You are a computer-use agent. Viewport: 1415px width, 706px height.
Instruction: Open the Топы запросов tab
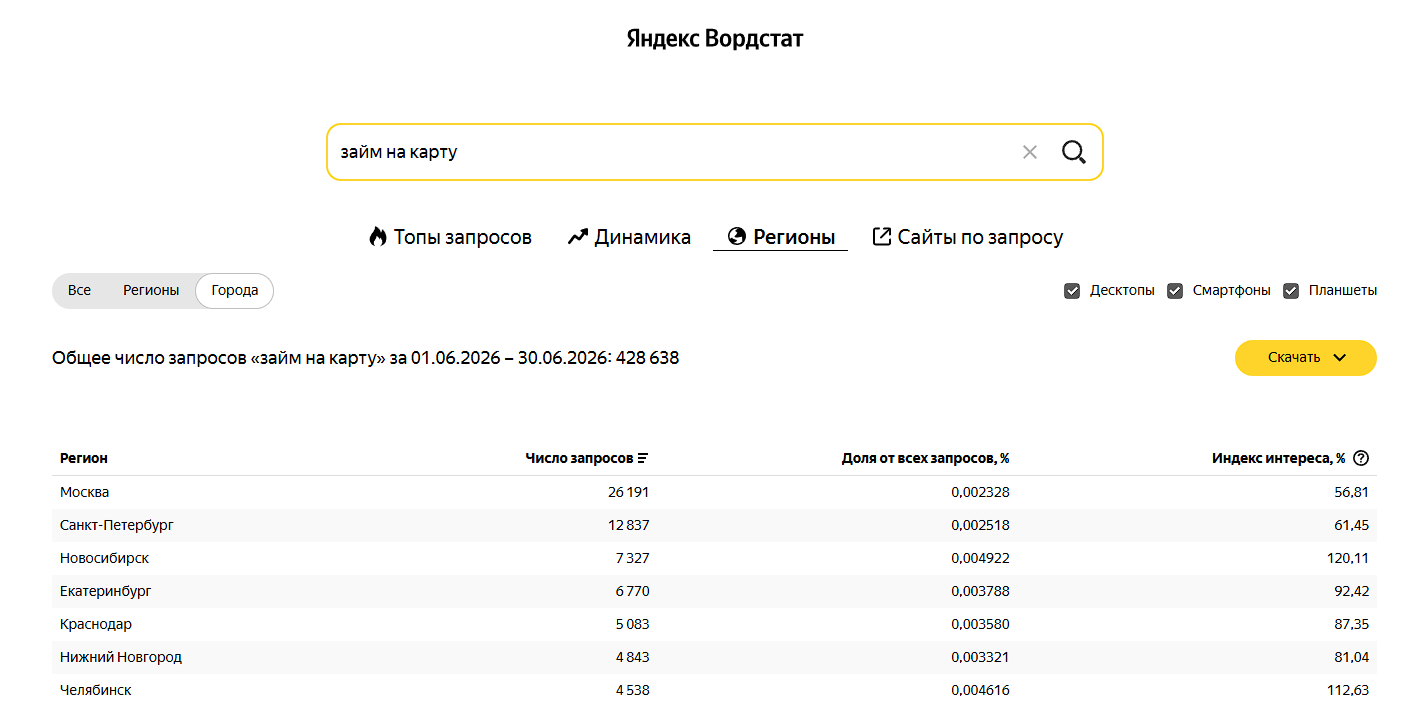(450, 237)
